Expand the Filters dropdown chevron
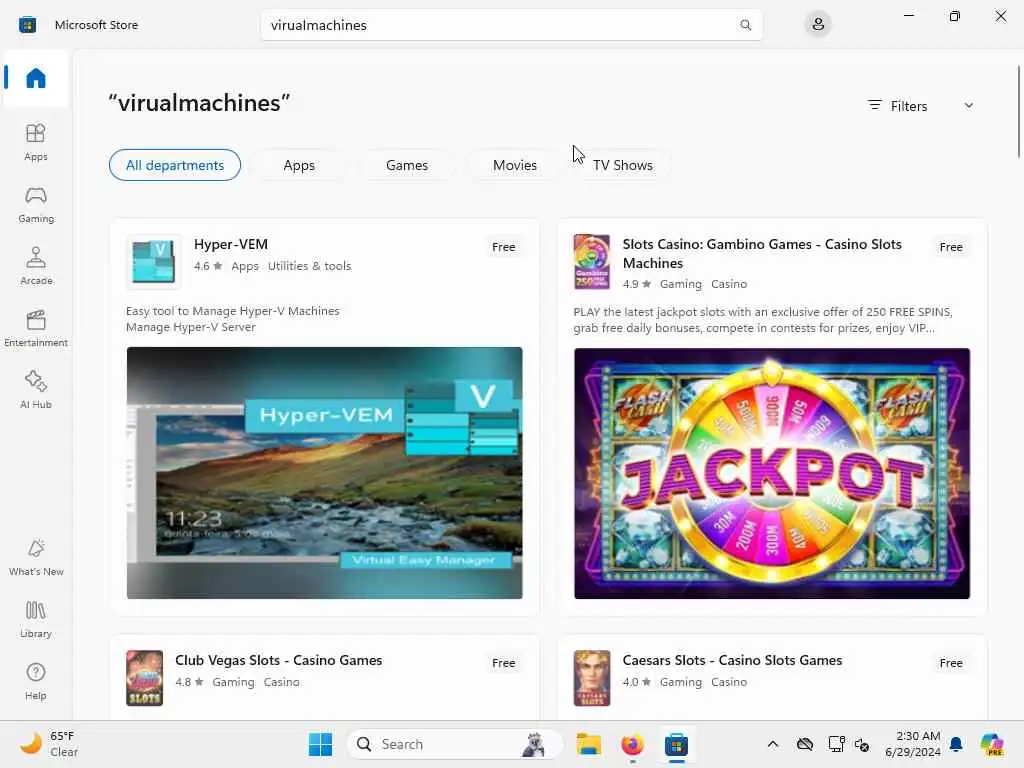1024x768 pixels. coord(968,105)
